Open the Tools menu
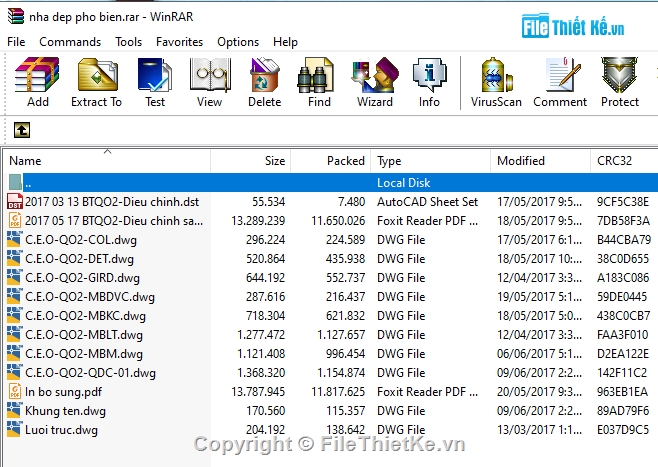 tap(128, 42)
